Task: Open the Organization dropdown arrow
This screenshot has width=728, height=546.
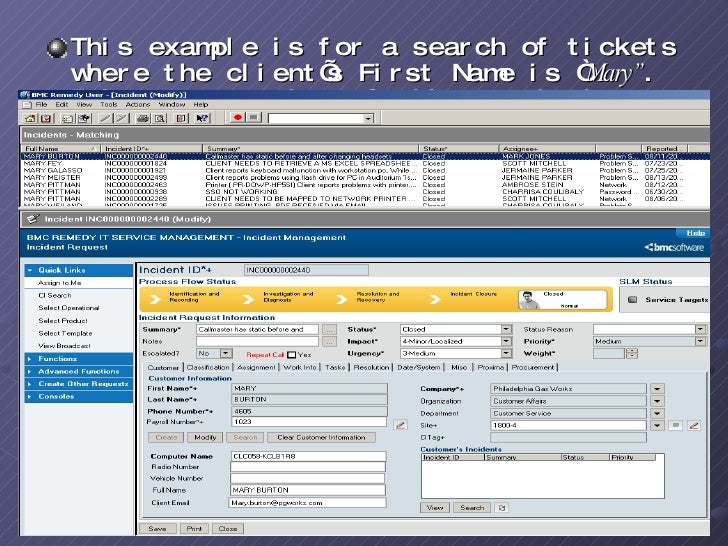Action: [657, 401]
